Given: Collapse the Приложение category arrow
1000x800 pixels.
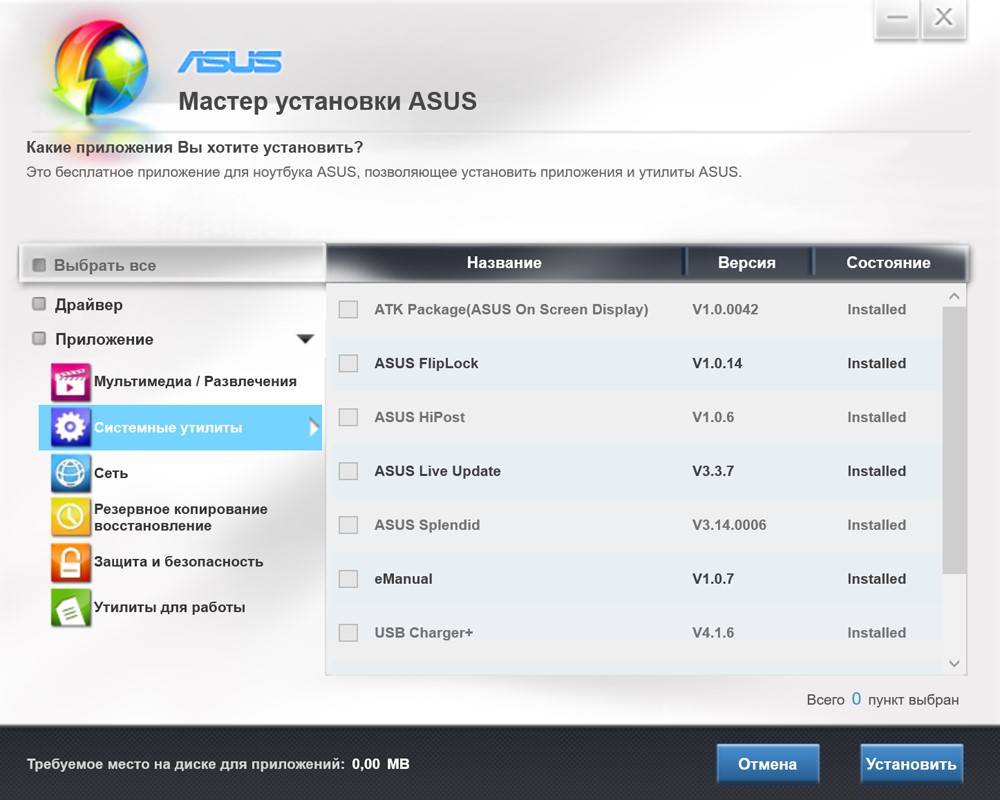Looking at the screenshot, I should click(305, 339).
